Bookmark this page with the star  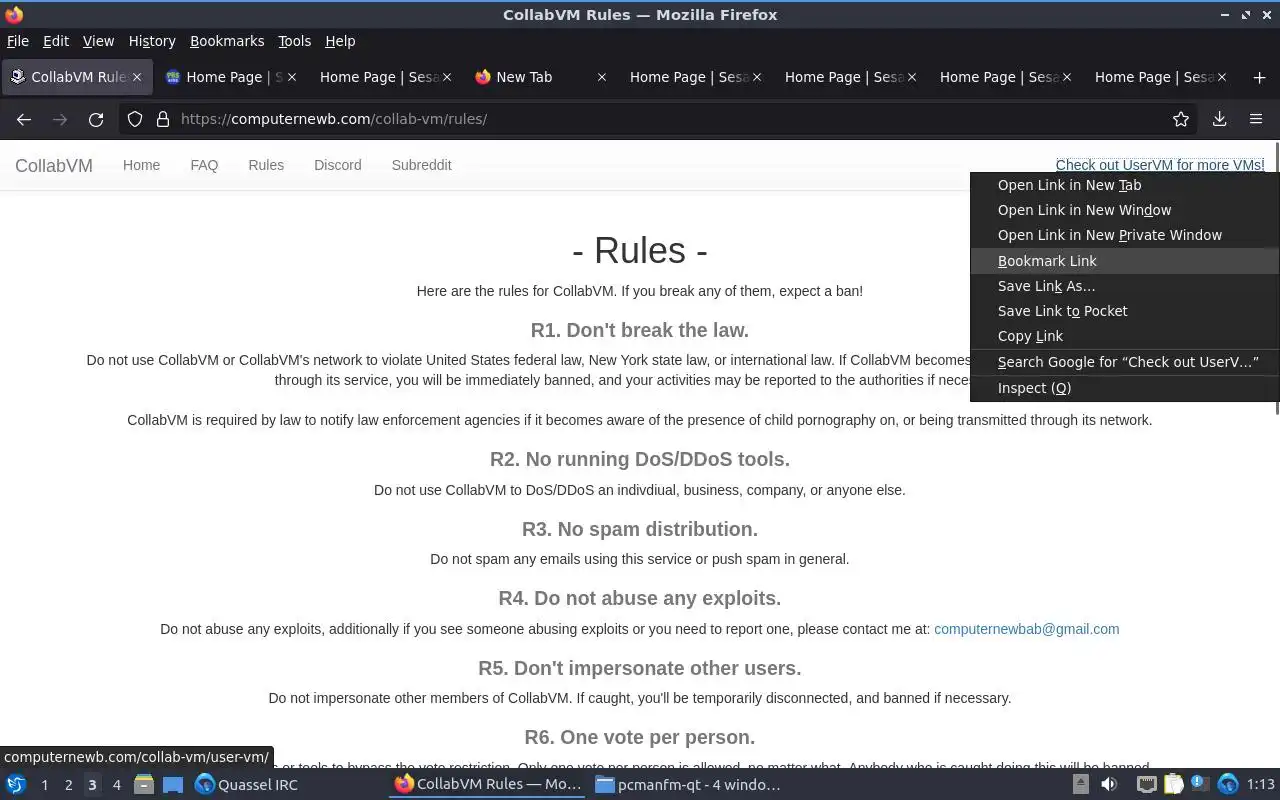1181,119
